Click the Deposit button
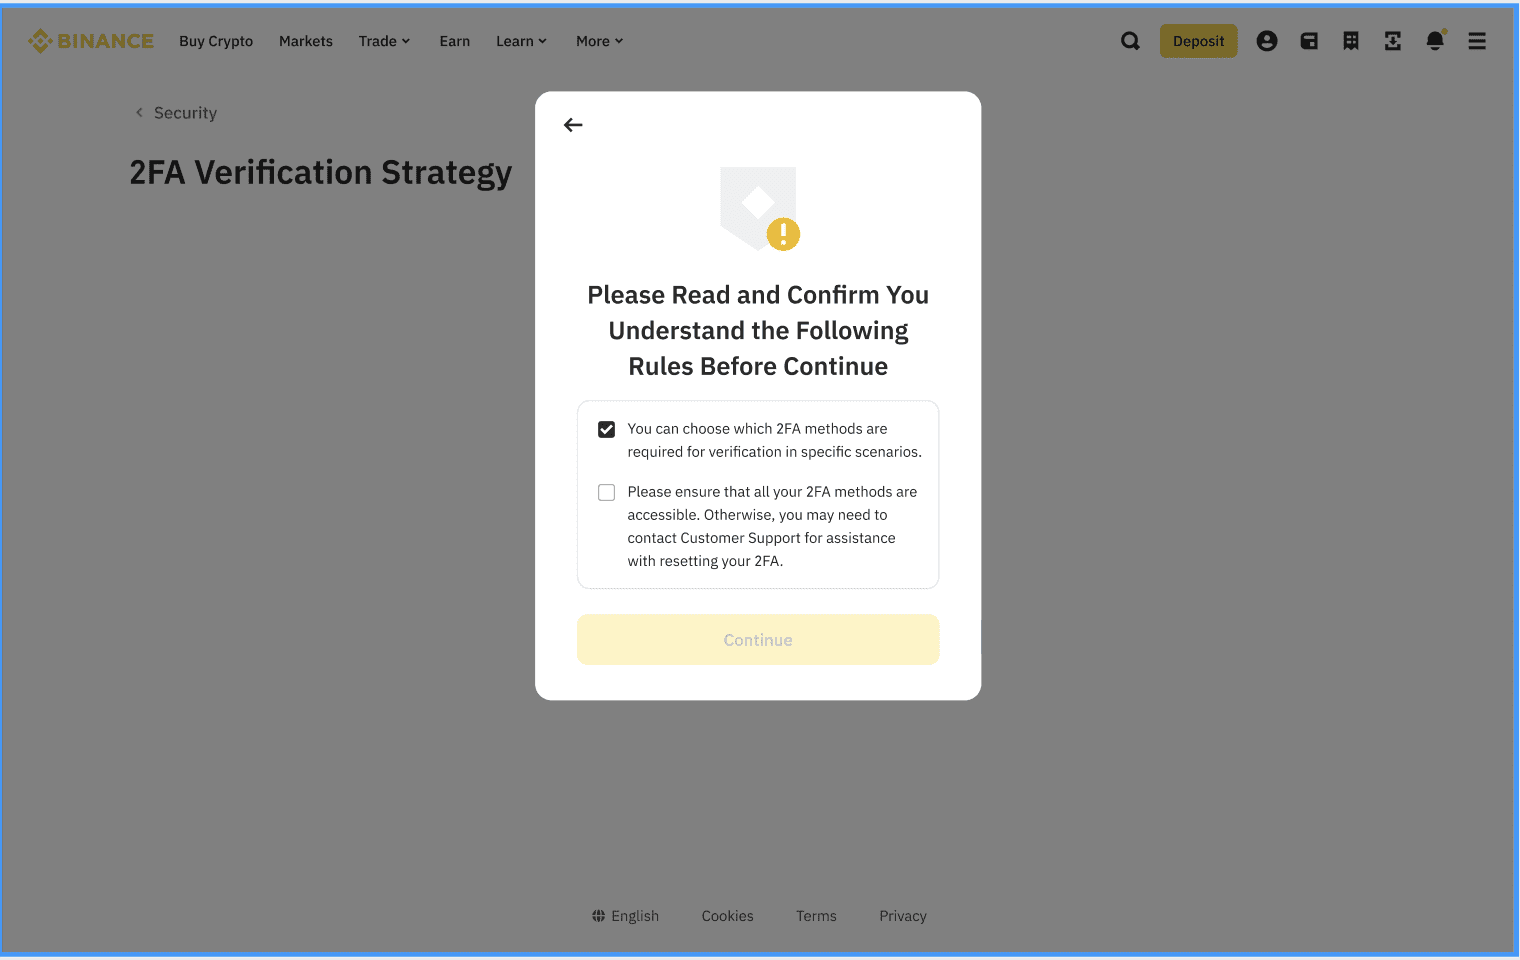The height and width of the screenshot is (960, 1520). [1199, 41]
